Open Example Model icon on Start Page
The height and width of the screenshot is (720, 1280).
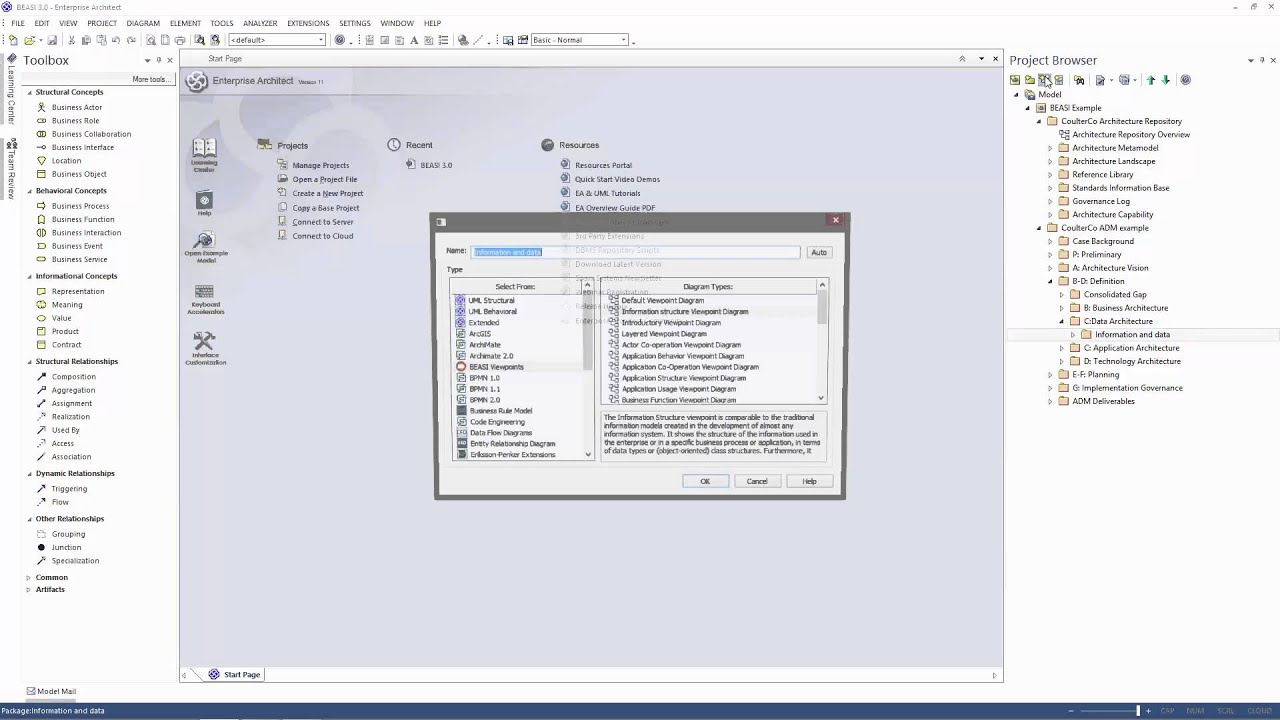click(205, 247)
